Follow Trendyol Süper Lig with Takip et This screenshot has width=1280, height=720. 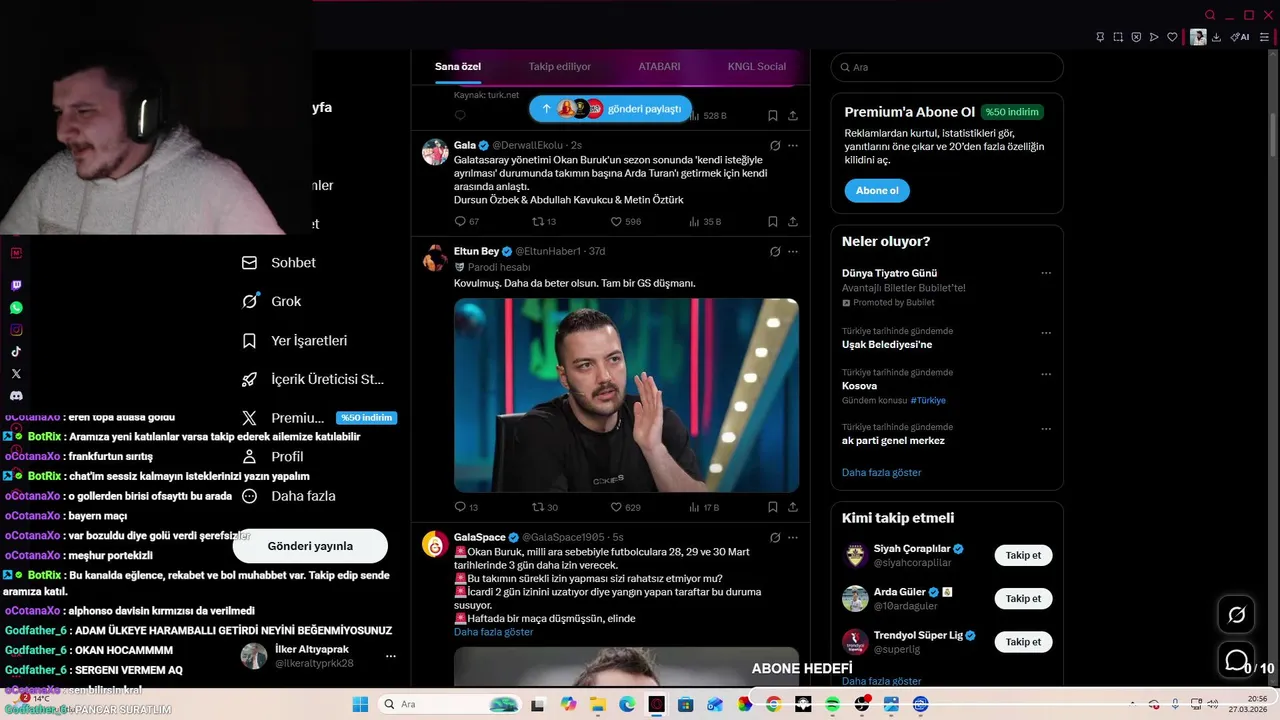(1023, 642)
